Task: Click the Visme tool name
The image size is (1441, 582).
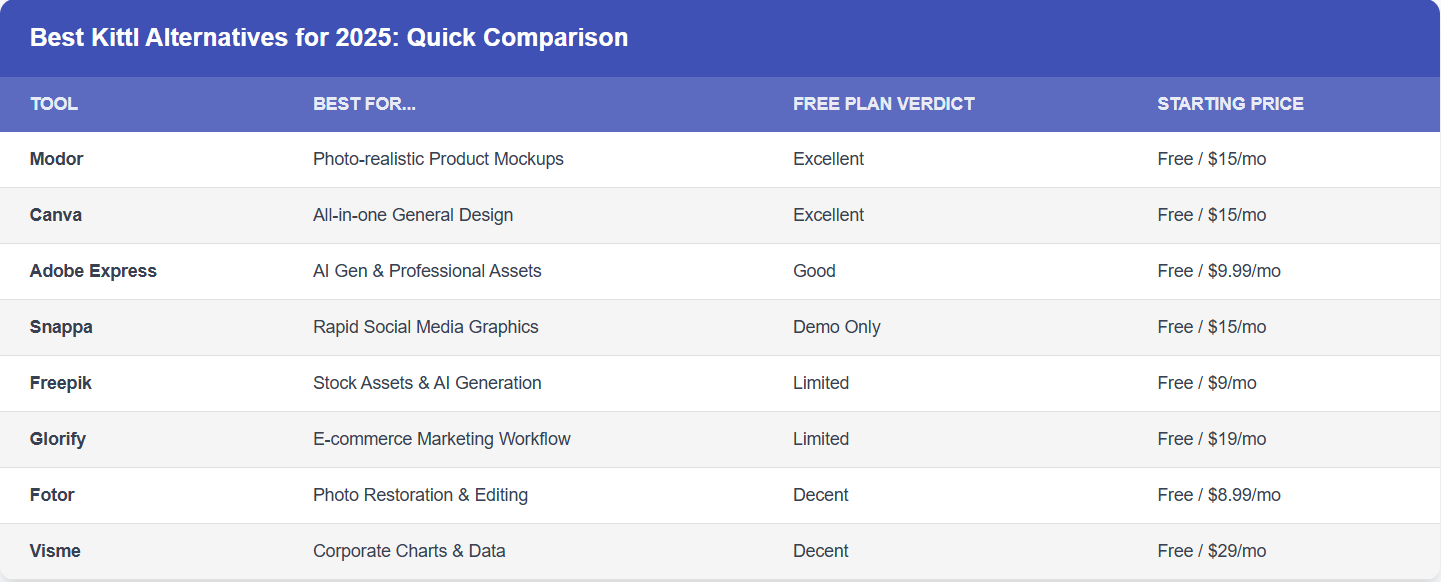Action: pyautogui.click(x=55, y=551)
